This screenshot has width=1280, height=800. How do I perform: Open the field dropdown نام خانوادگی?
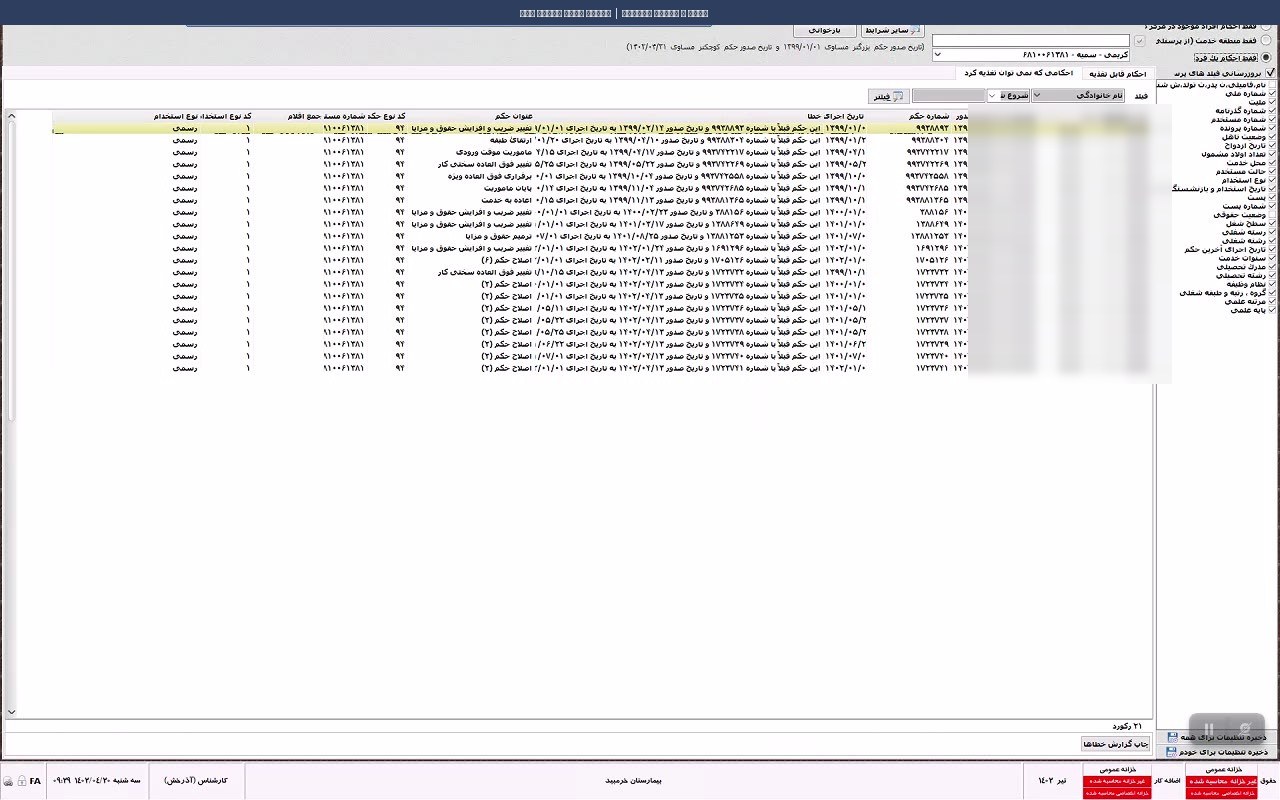(1078, 96)
